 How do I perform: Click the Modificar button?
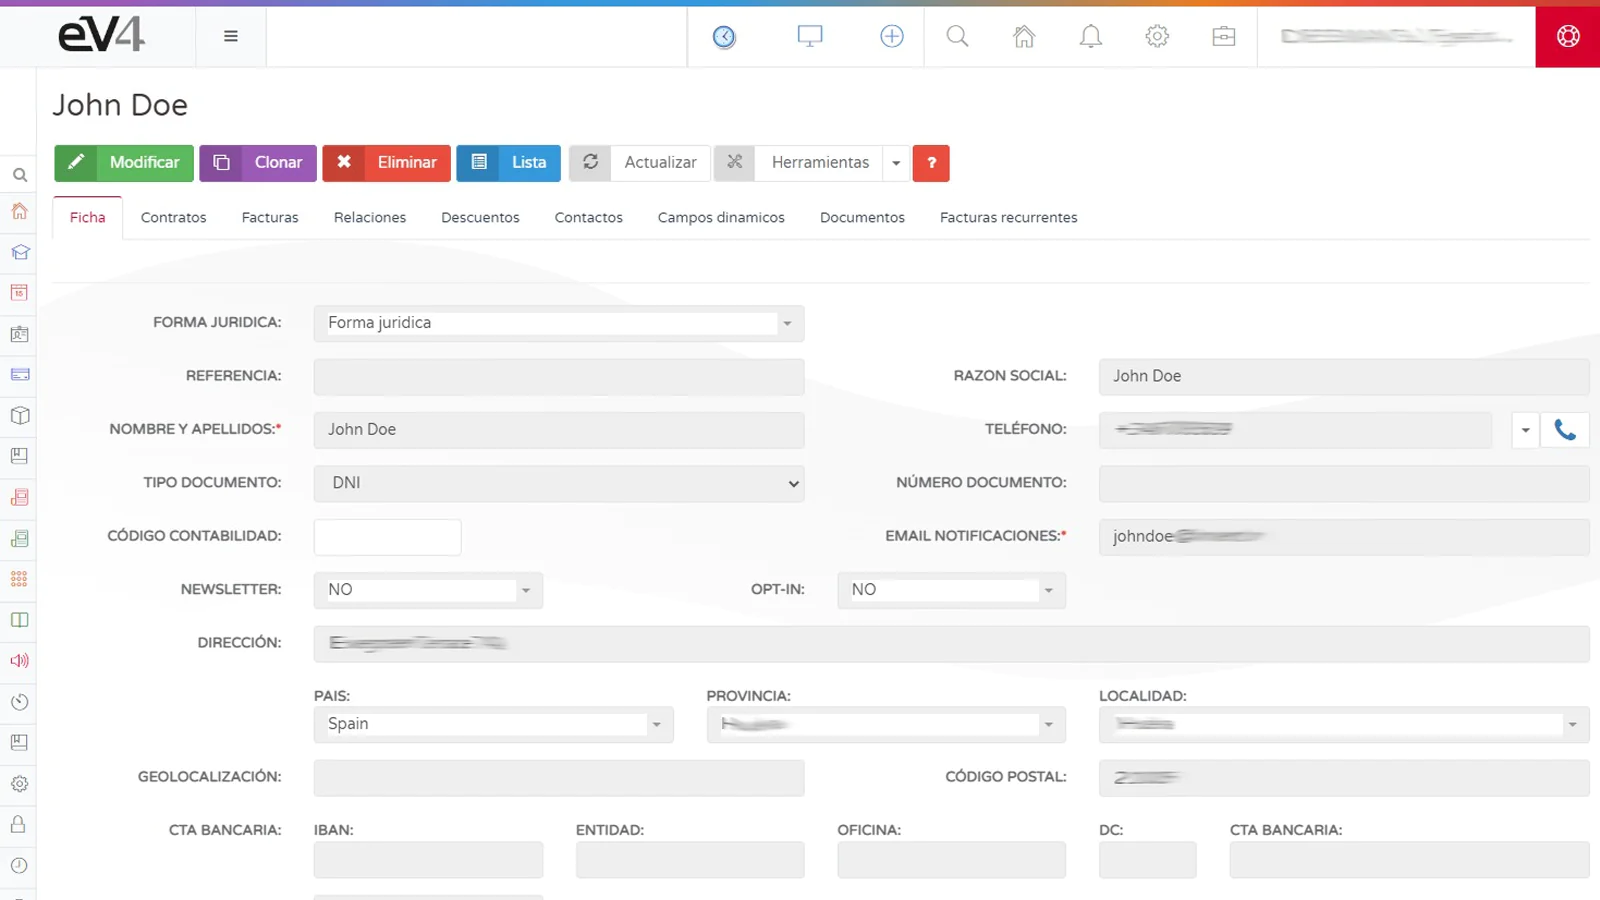124,163
